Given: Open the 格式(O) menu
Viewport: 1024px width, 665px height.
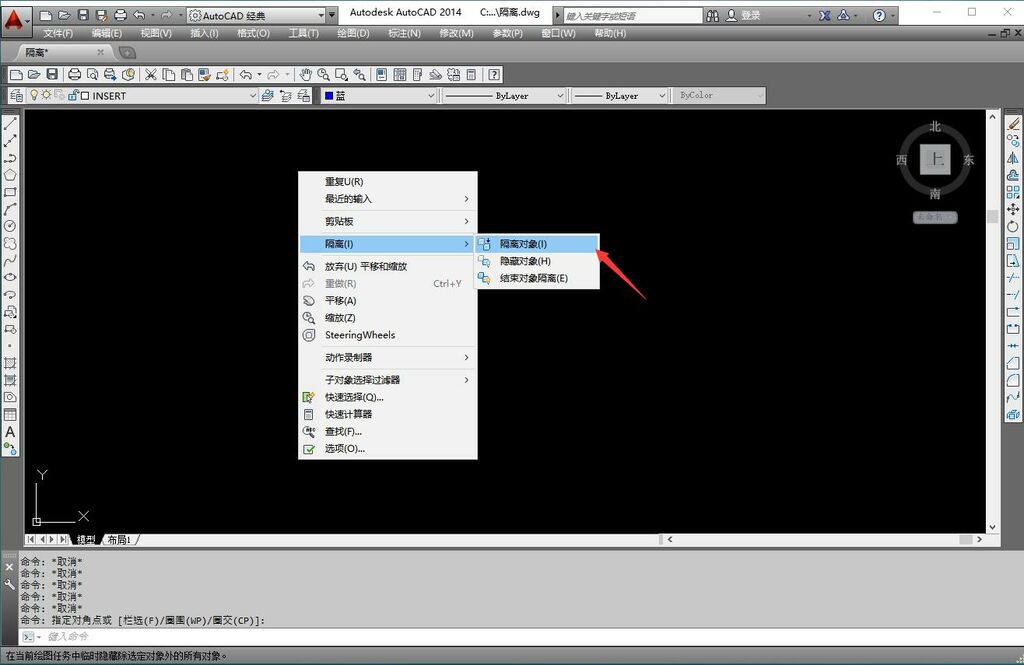Looking at the screenshot, I should coord(253,33).
